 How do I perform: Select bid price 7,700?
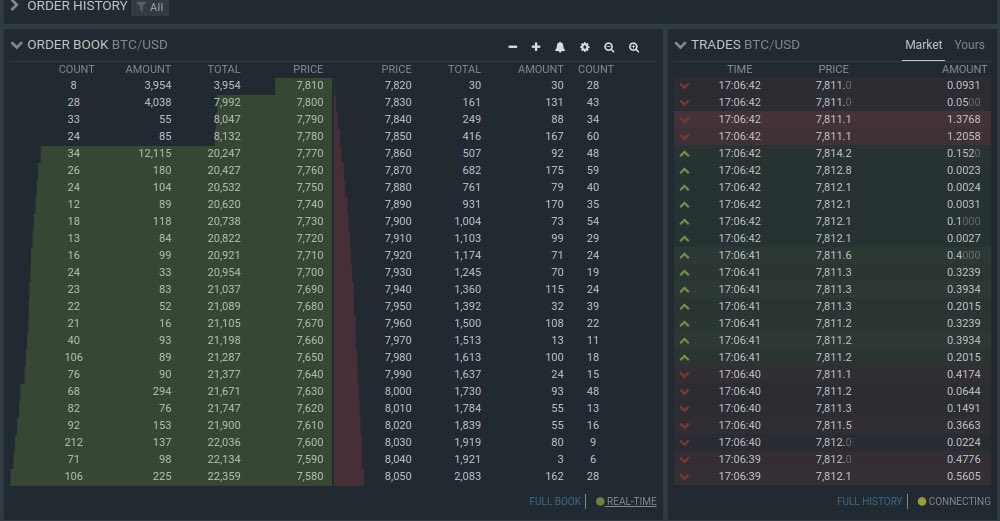309,272
